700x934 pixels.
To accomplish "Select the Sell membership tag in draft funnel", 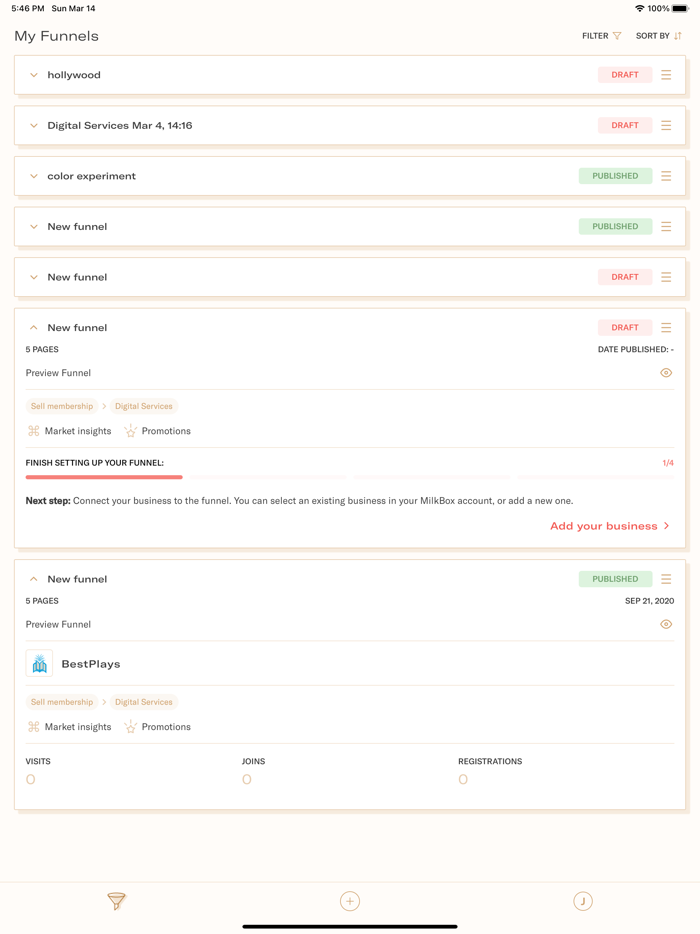I will pyautogui.click(x=62, y=406).
